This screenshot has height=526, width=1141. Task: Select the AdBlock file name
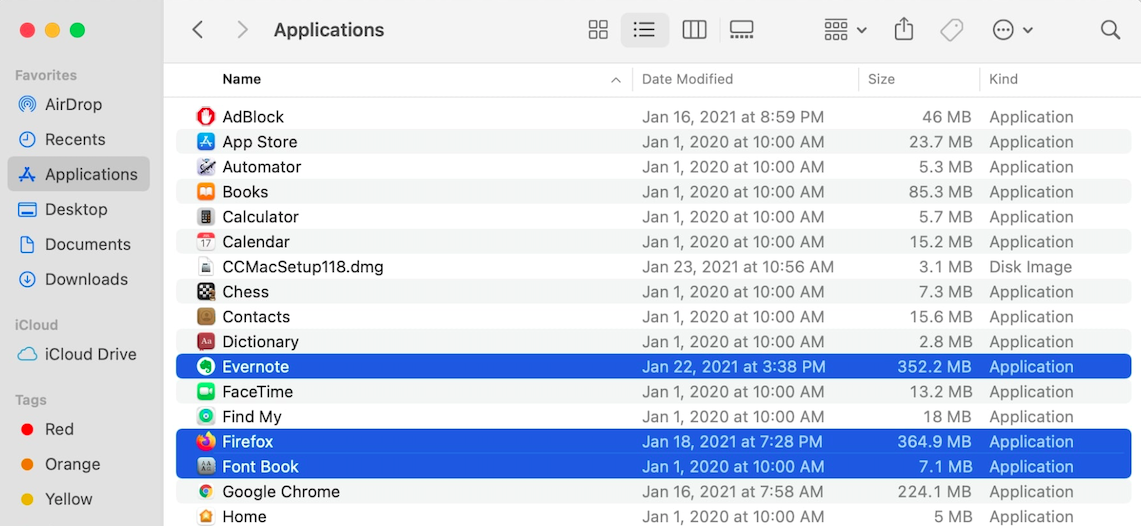tap(253, 117)
